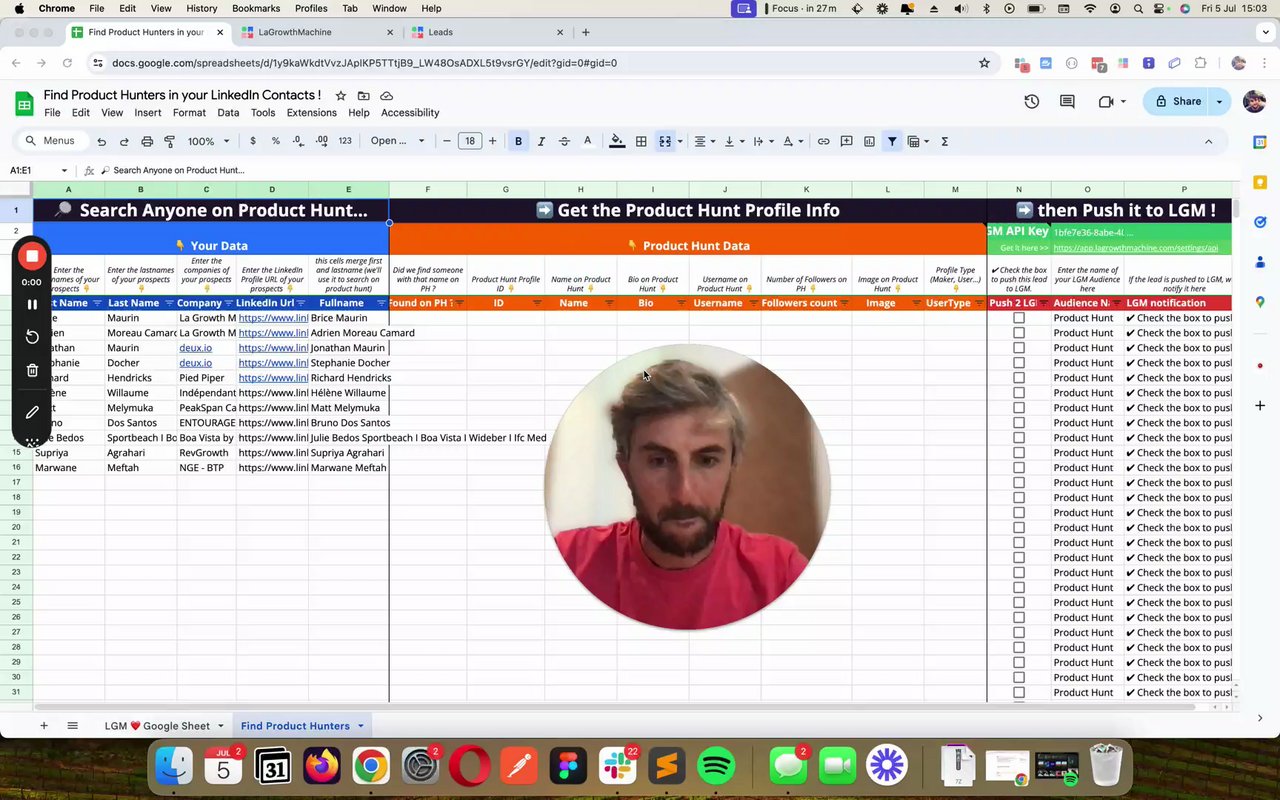
Task: Open app.lagrowthmachine.com settings link
Action: point(1136,248)
